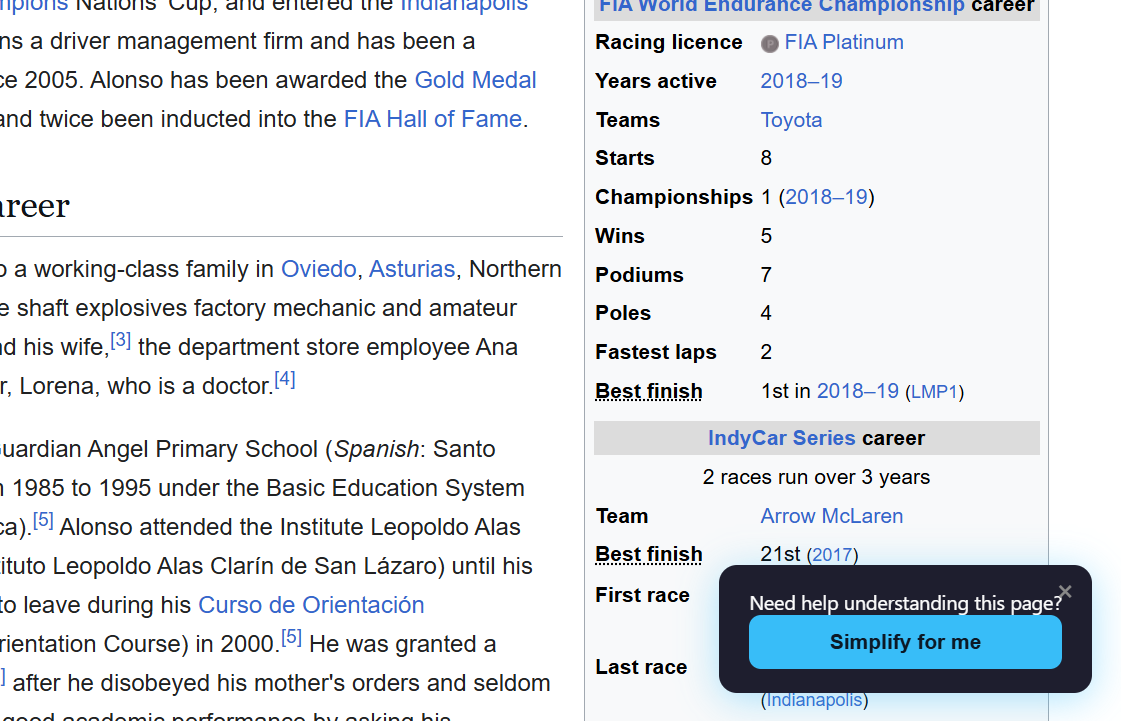Image resolution: width=1121 pixels, height=721 pixels.
Task: Open the 2017 season link
Action: (x=832, y=555)
